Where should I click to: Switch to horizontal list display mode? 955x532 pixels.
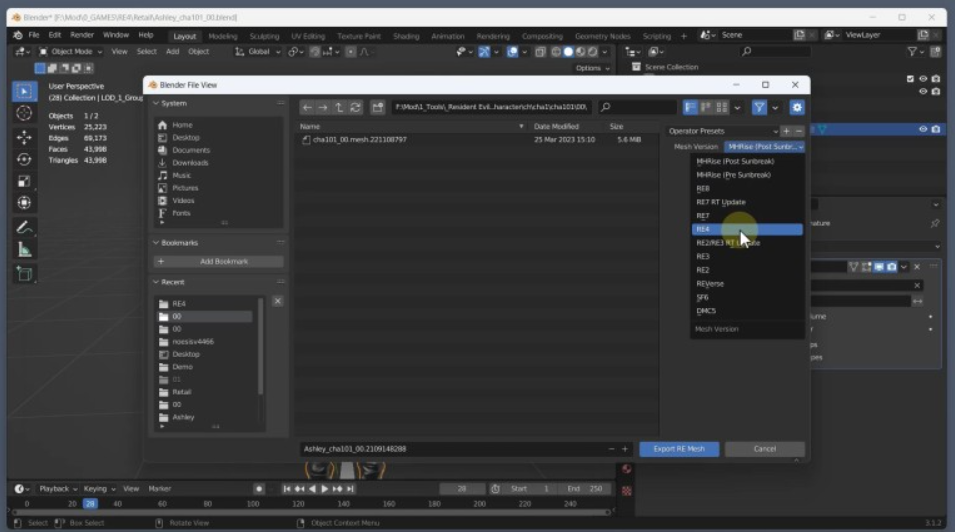coord(706,107)
